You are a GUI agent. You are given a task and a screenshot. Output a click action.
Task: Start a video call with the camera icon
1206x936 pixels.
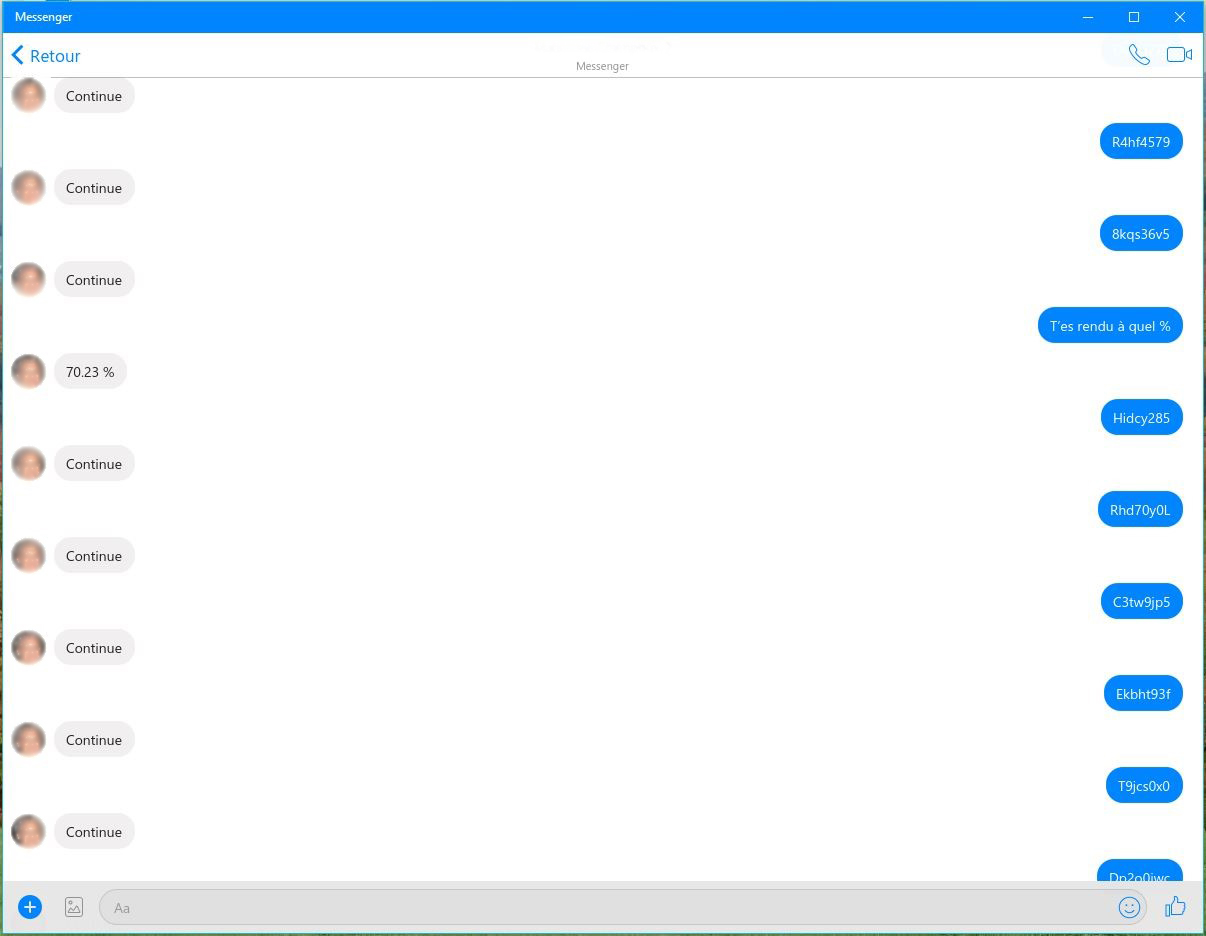click(1179, 55)
